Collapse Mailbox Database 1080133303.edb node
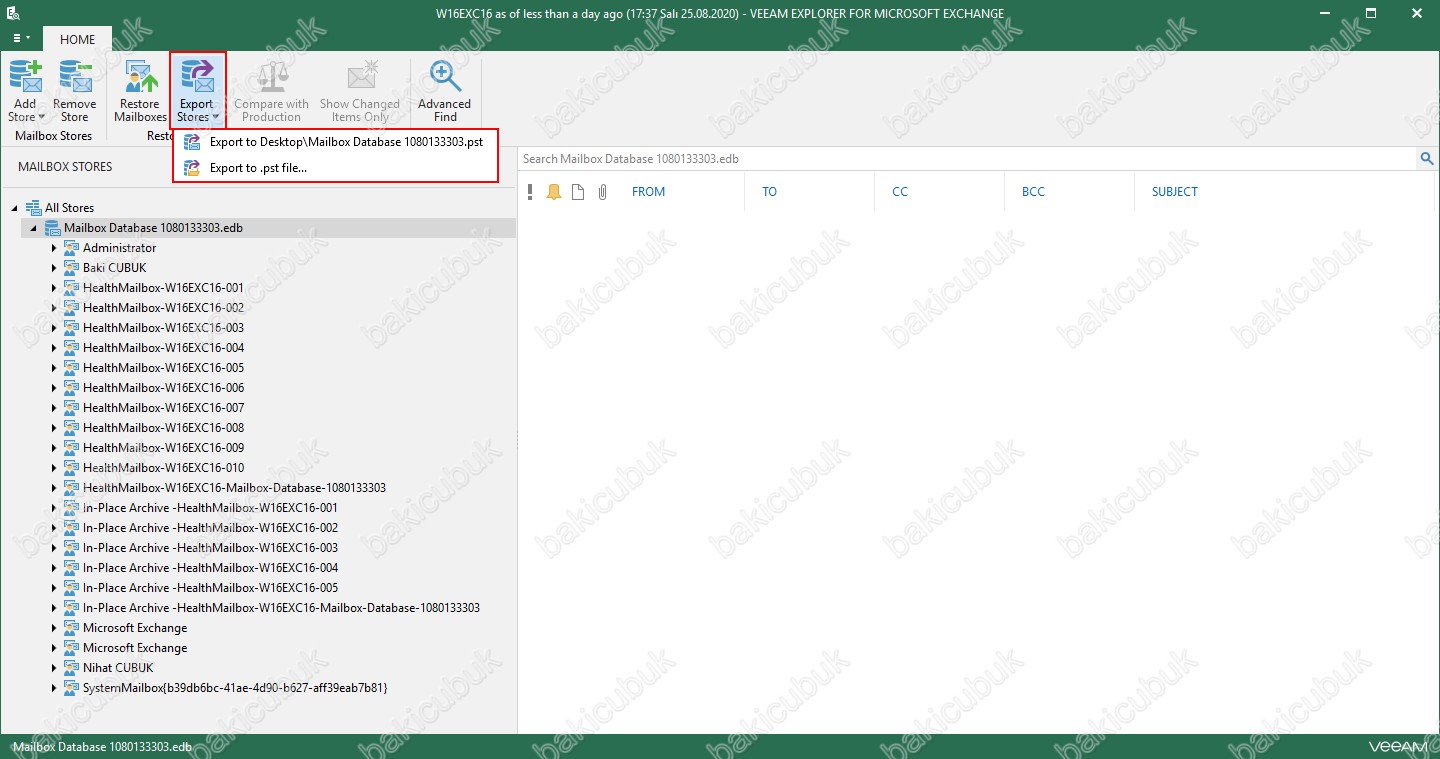Viewport: 1440px width, 759px height. tap(34, 228)
